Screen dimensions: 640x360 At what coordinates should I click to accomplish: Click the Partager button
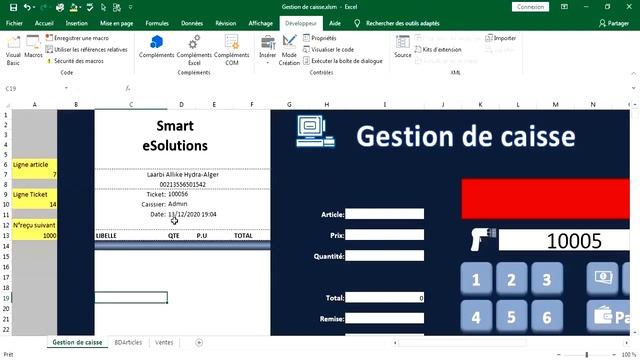(x=614, y=23)
